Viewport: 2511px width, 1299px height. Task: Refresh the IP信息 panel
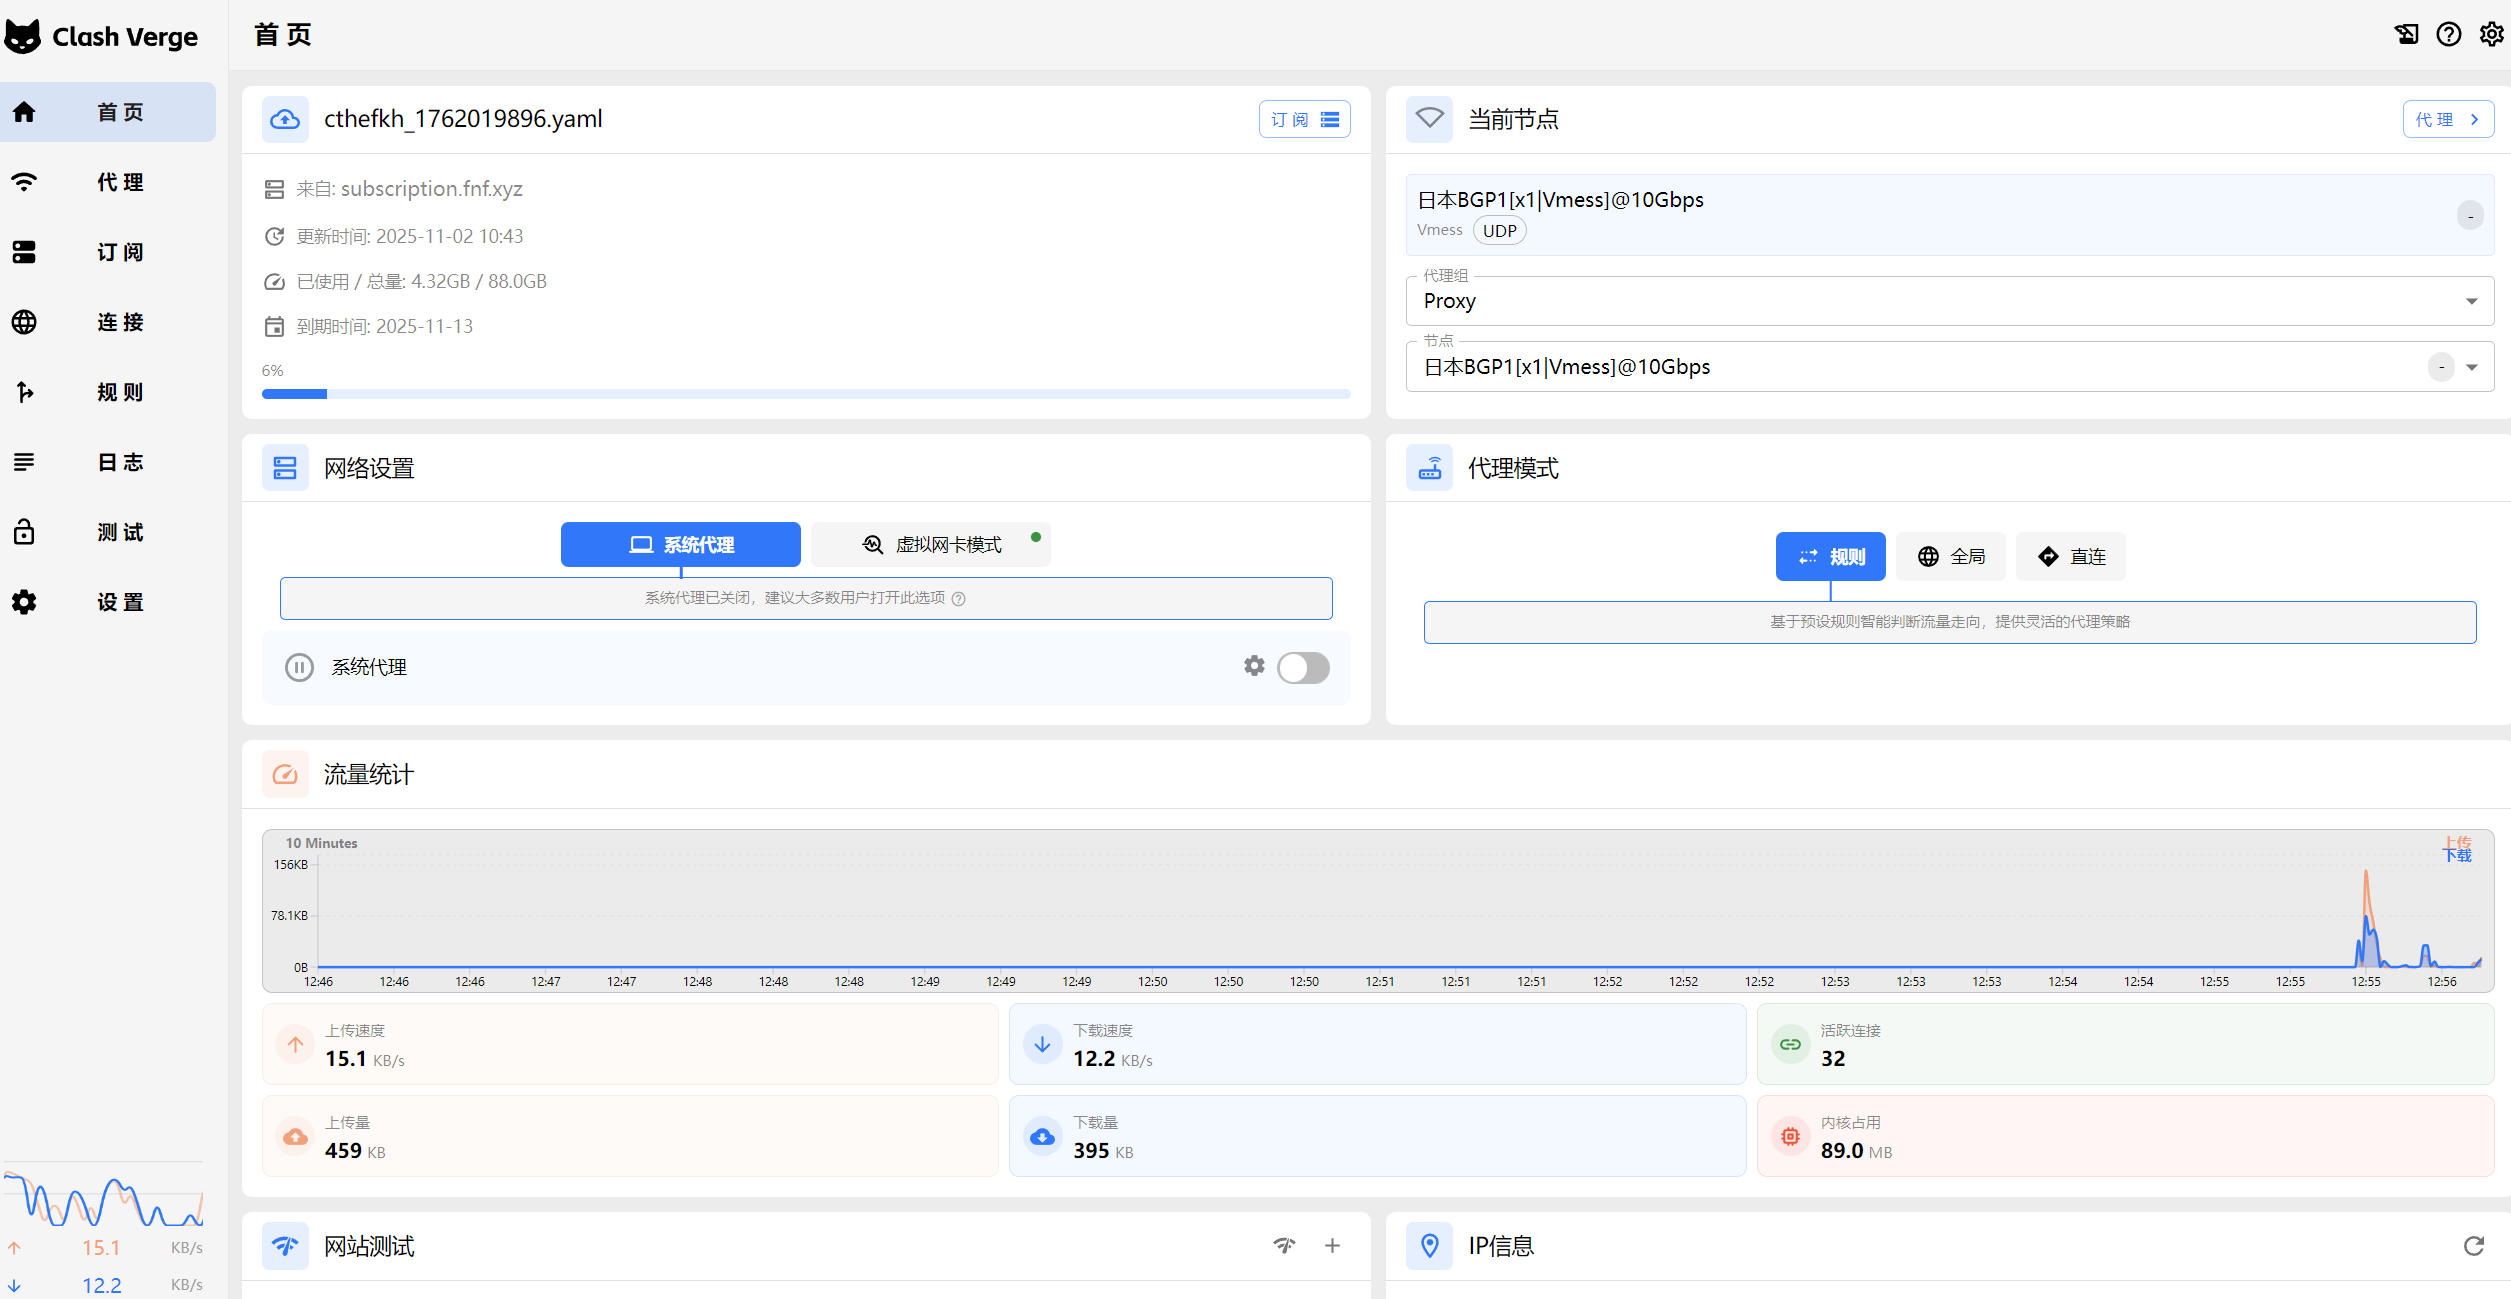pos(2473,1246)
